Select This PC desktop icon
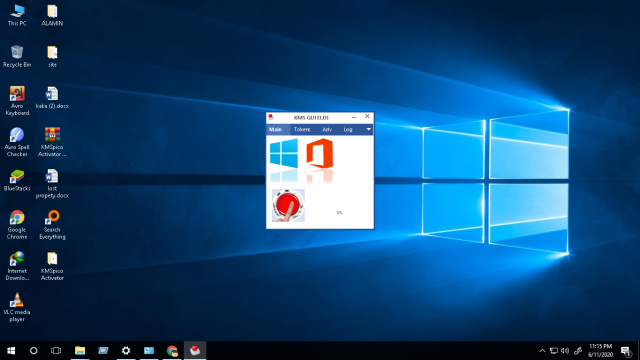Screen dimensions: 640x360 point(17,16)
